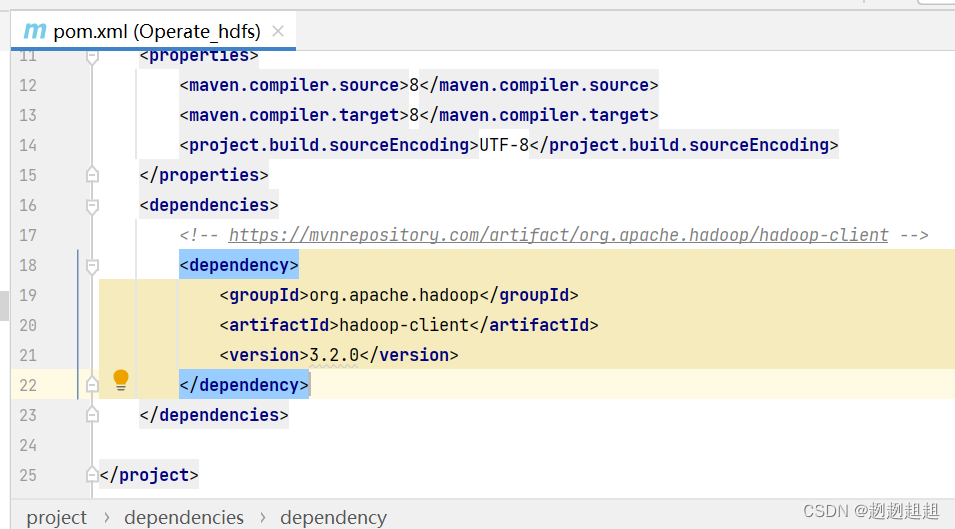Viewport: 955px width, 529px height.
Task: Click the opening <dependency> tag on line 18
Action: 239,265
